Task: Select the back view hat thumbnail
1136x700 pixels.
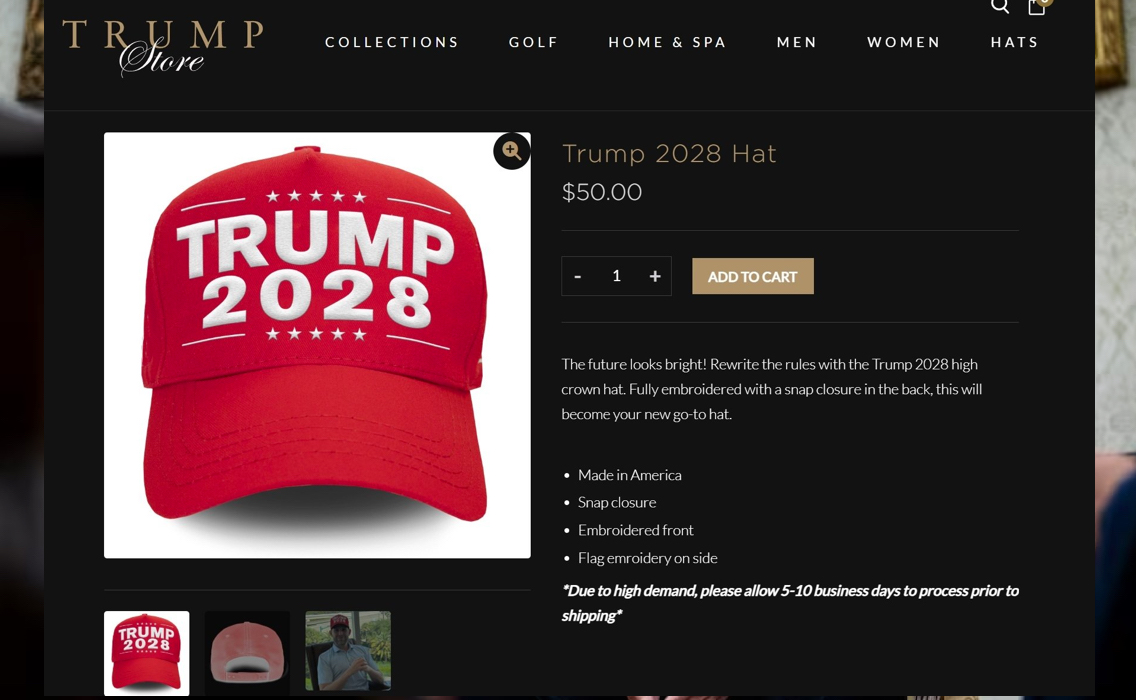Action: click(x=247, y=653)
